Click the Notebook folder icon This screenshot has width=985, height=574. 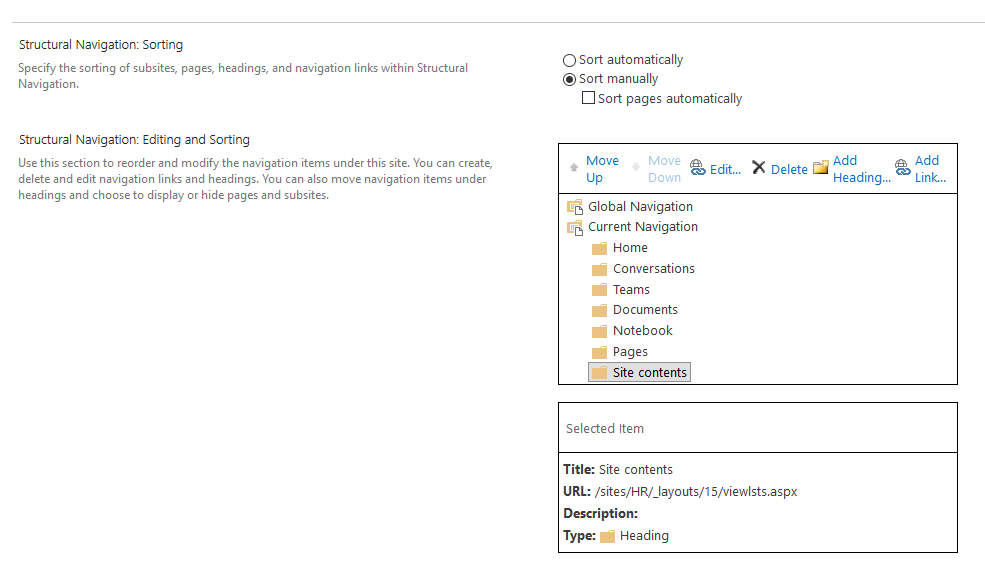click(599, 331)
